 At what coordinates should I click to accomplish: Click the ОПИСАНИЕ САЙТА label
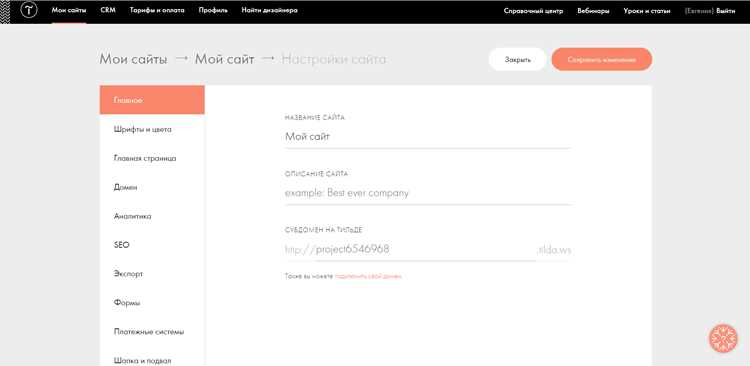[316, 174]
